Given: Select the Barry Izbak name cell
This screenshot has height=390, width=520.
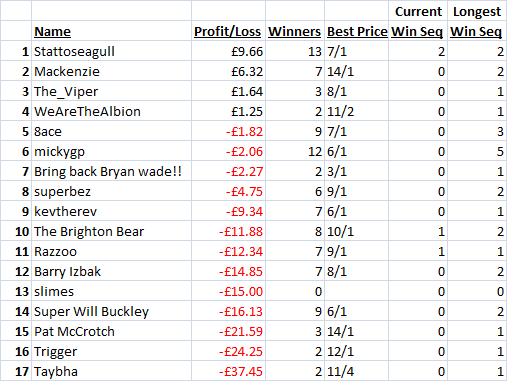Looking at the screenshot, I should (x=111, y=271).
